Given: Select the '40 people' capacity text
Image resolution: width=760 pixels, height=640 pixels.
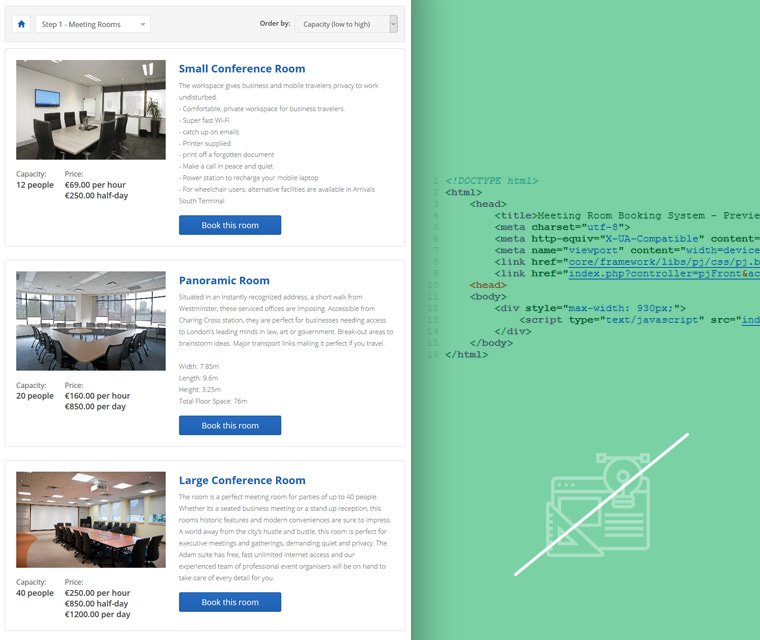Looking at the screenshot, I should (35, 592).
